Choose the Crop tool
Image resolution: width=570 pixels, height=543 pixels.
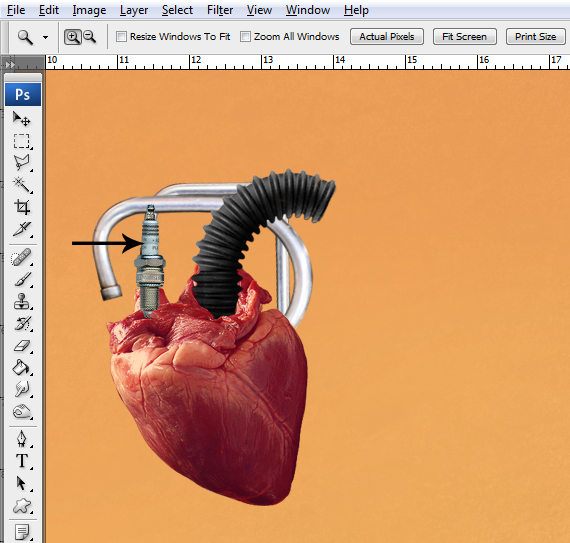coord(22,207)
